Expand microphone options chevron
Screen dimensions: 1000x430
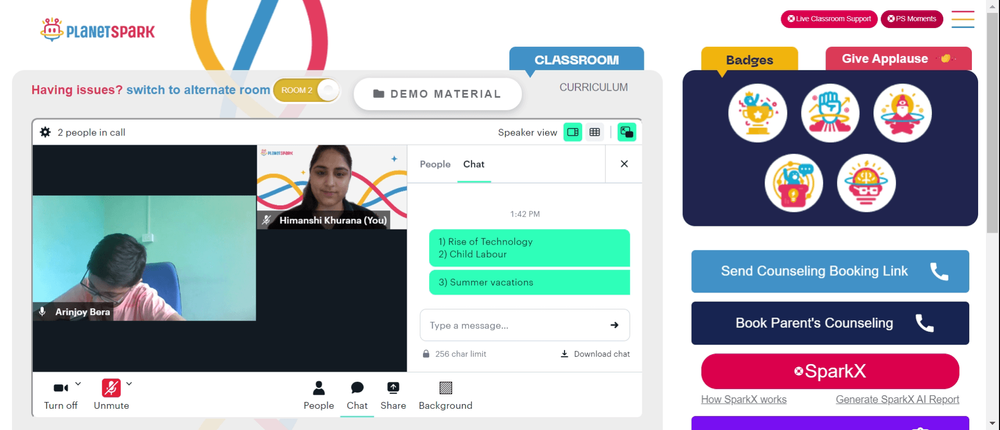129,383
